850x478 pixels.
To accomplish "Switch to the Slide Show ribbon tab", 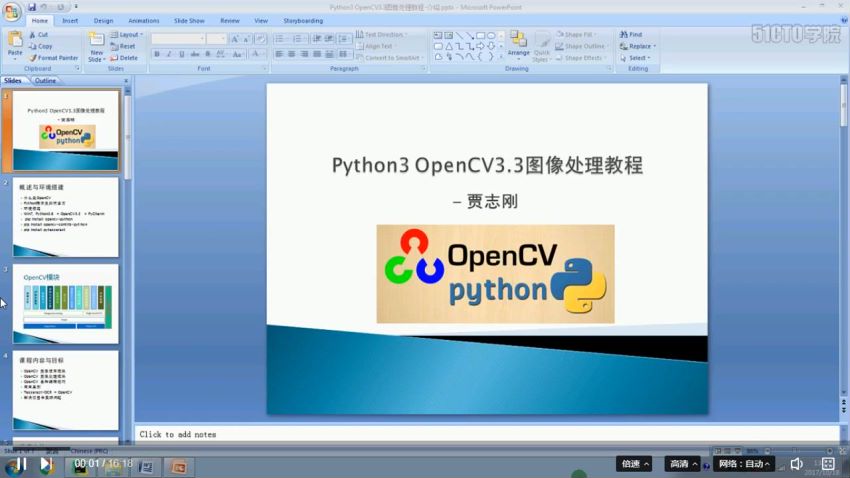I will 189,21.
